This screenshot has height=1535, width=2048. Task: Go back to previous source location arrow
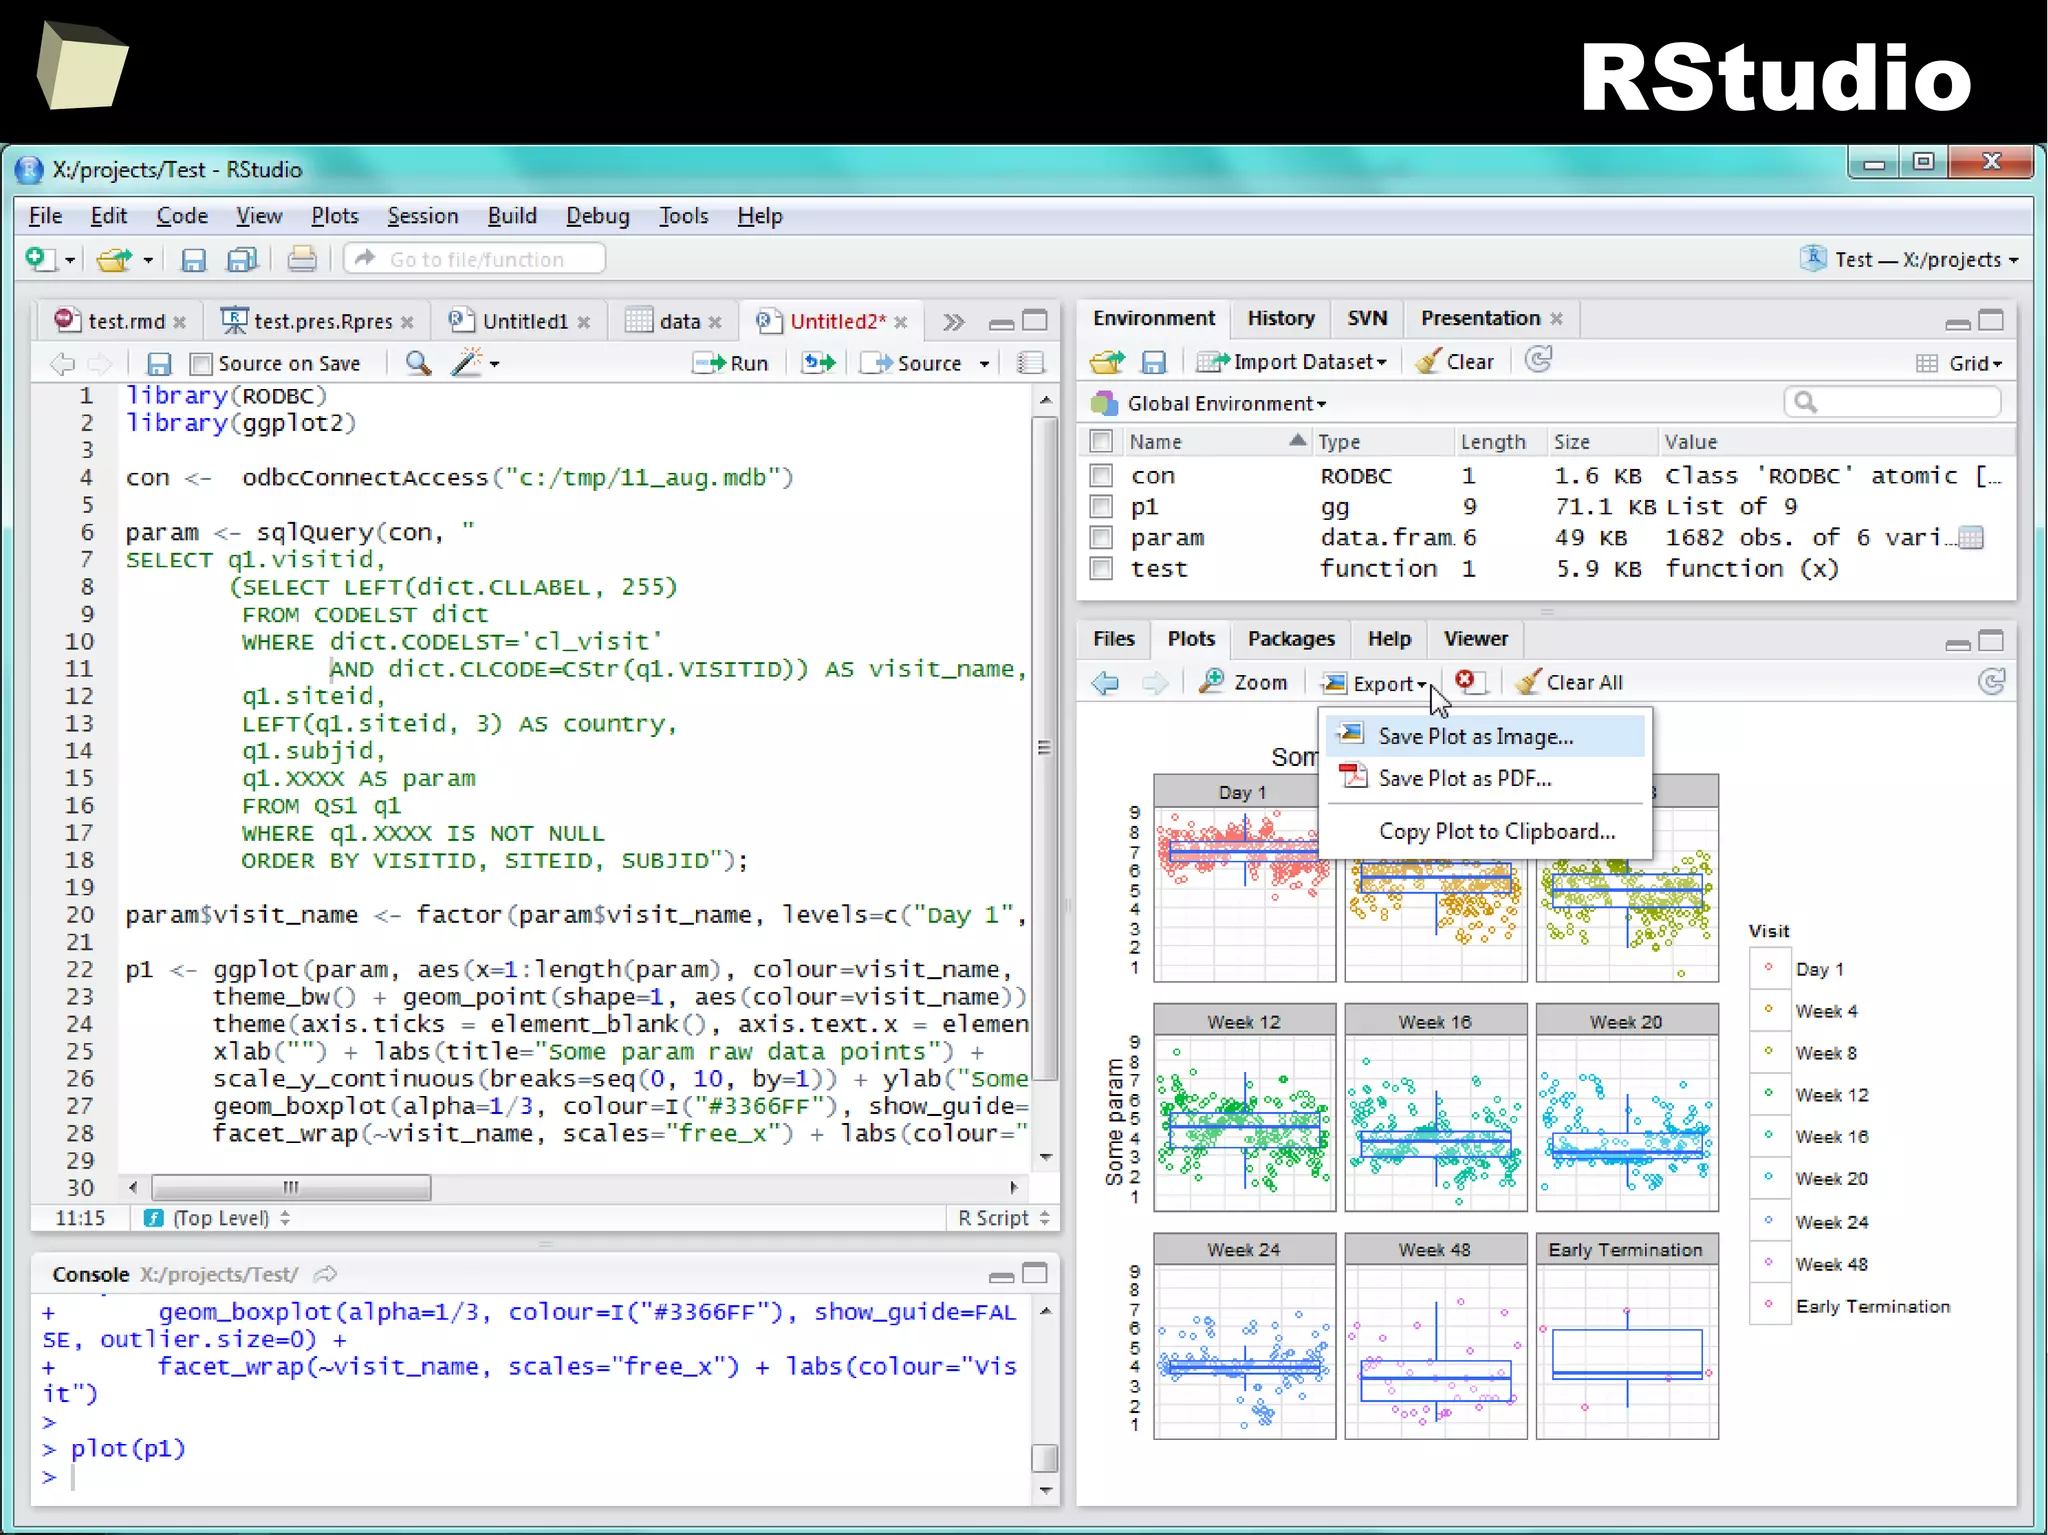[62, 364]
